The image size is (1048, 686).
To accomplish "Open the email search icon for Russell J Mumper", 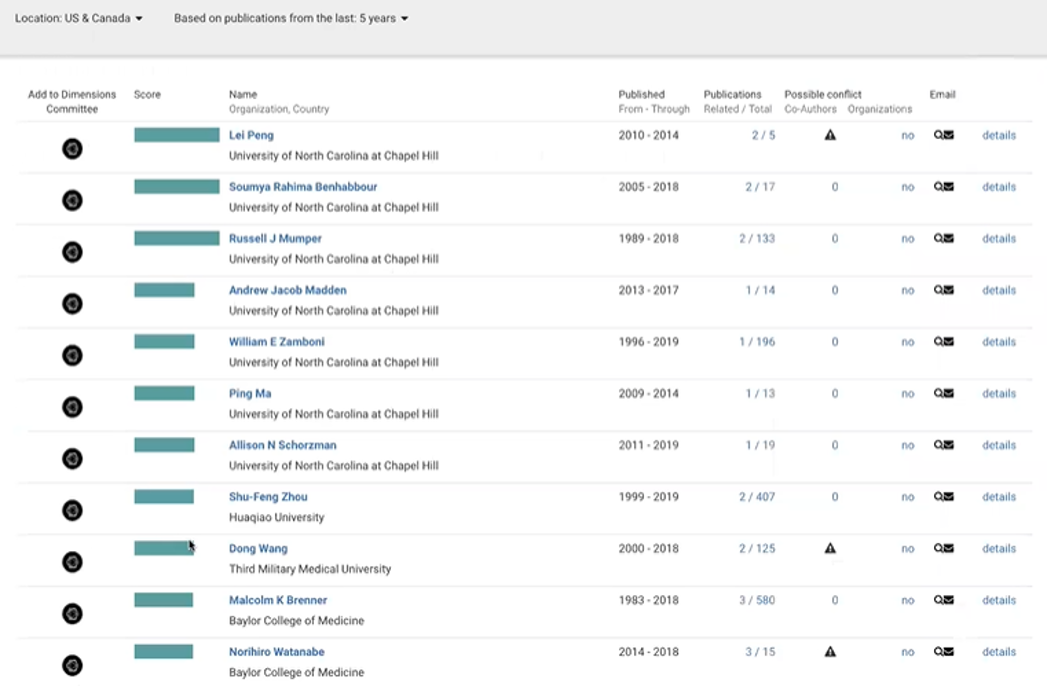I will (x=936, y=238).
